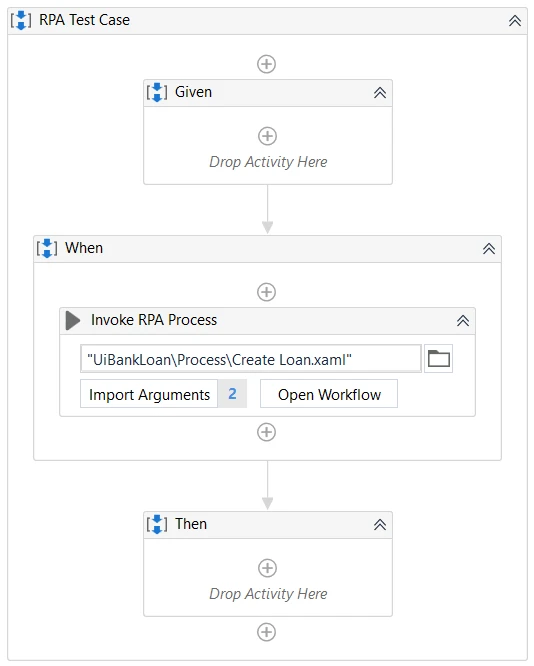Collapse the RPA Test Case container

point(515,20)
